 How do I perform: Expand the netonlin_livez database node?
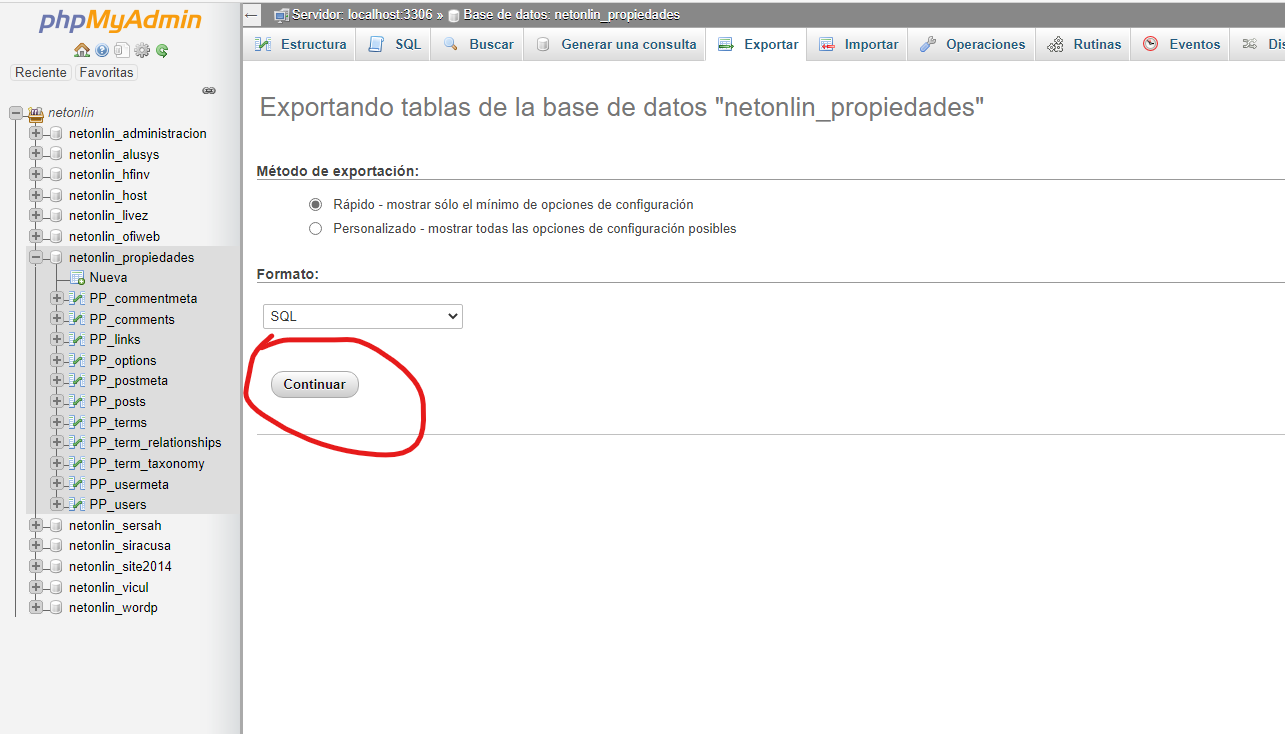click(36, 215)
